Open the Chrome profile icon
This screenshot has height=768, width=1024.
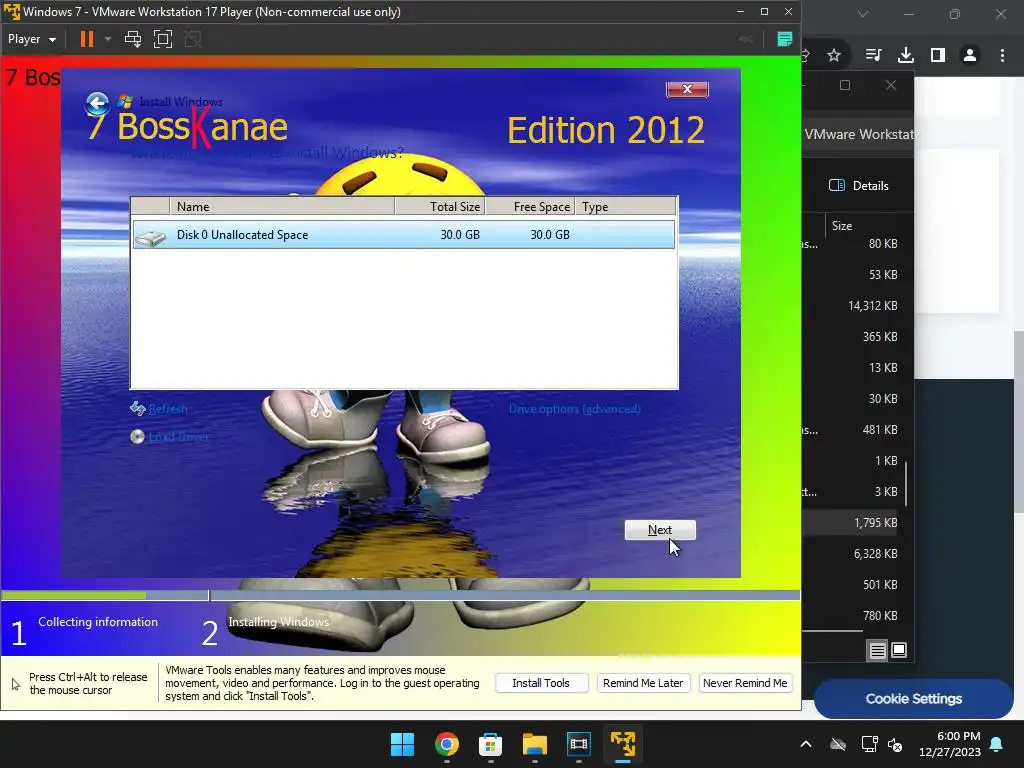pyautogui.click(x=970, y=56)
